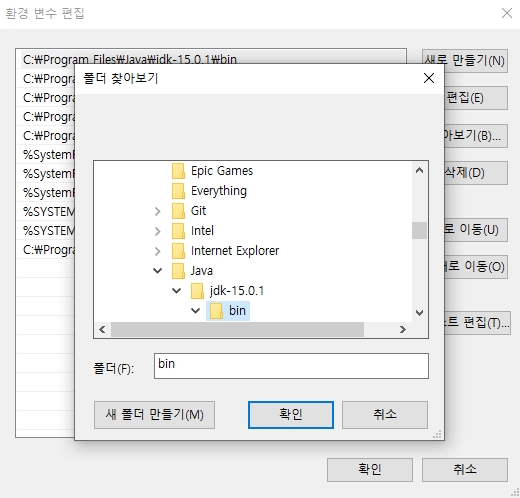The image size is (520, 498).
Task: Select the jdk-15.0.1\bin path entry
Action: click(x=213, y=59)
